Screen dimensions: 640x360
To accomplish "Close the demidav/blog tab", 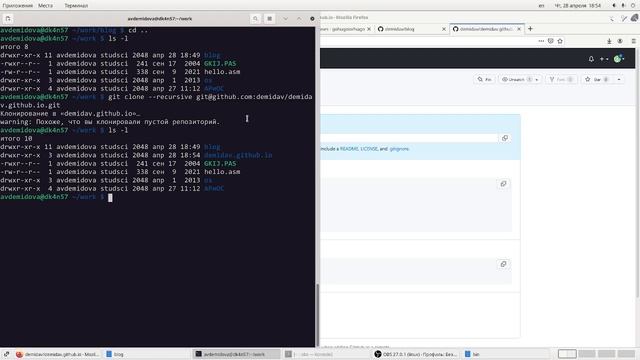I will coord(444,29).
